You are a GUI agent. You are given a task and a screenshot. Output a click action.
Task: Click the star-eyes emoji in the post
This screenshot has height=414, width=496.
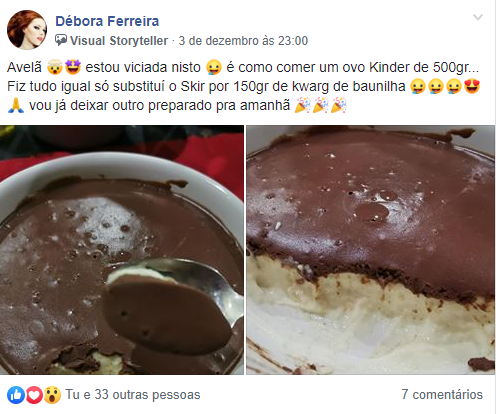coord(73,67)
